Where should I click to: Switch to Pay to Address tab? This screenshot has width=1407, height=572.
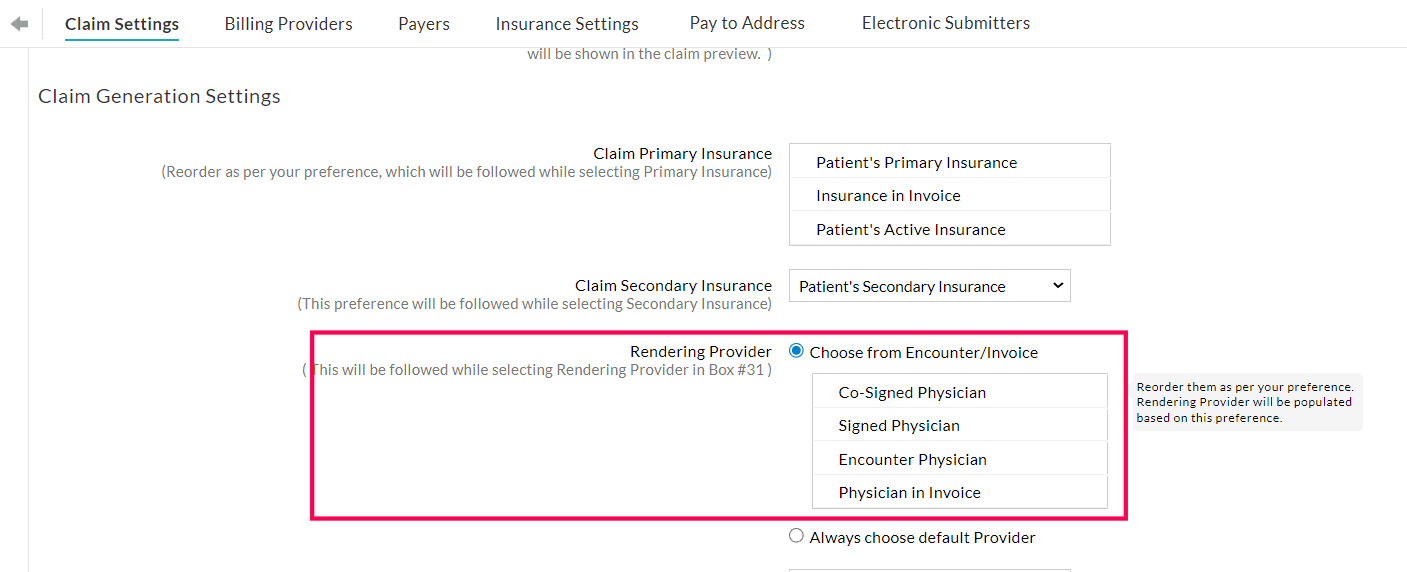pos(747,23)
